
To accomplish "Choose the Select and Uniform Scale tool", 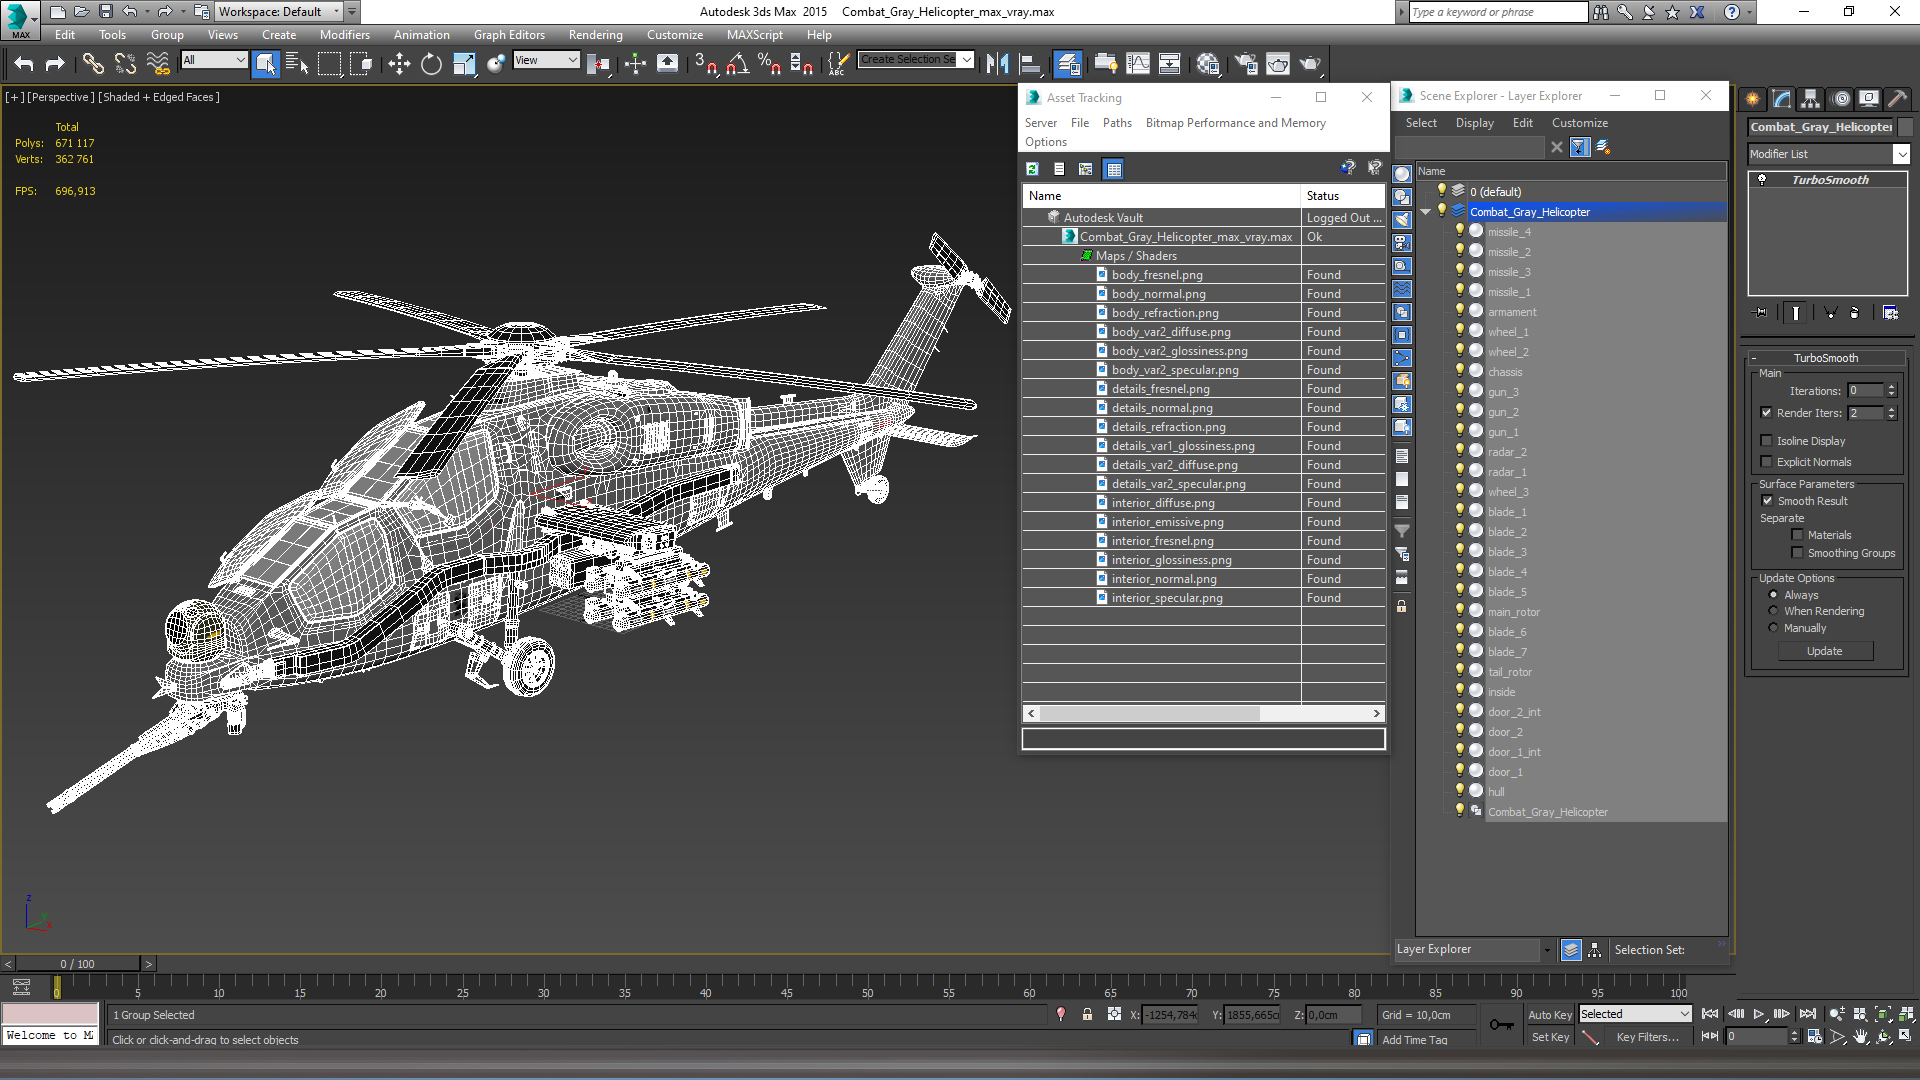I will tap(464, 64).
